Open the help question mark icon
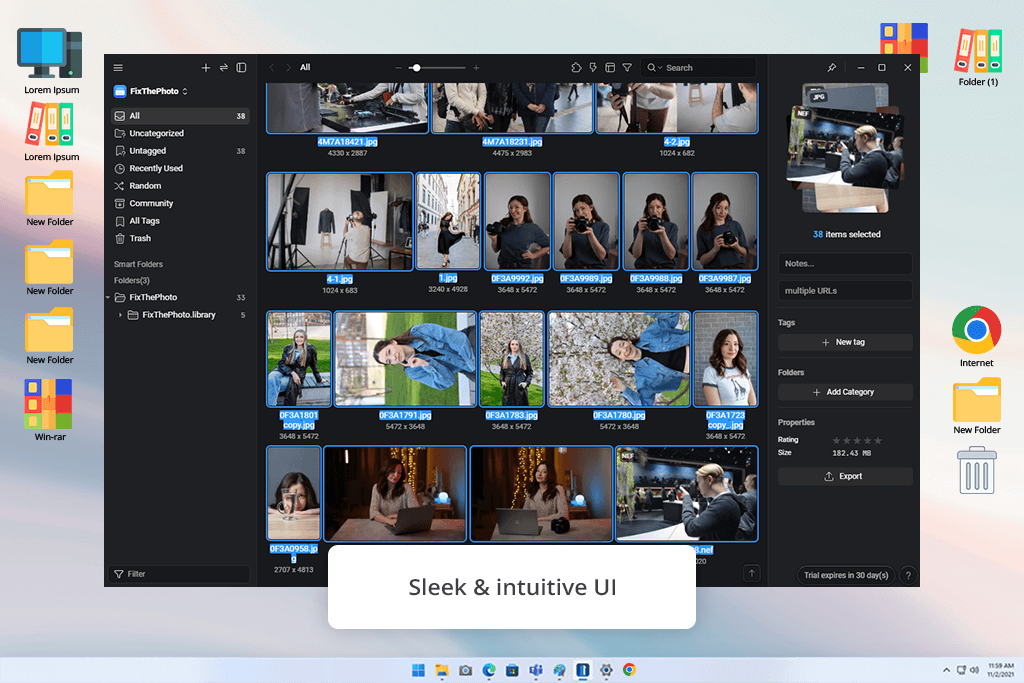Image resolution: width=1024 pixels, height=683 pixels. 908,575
